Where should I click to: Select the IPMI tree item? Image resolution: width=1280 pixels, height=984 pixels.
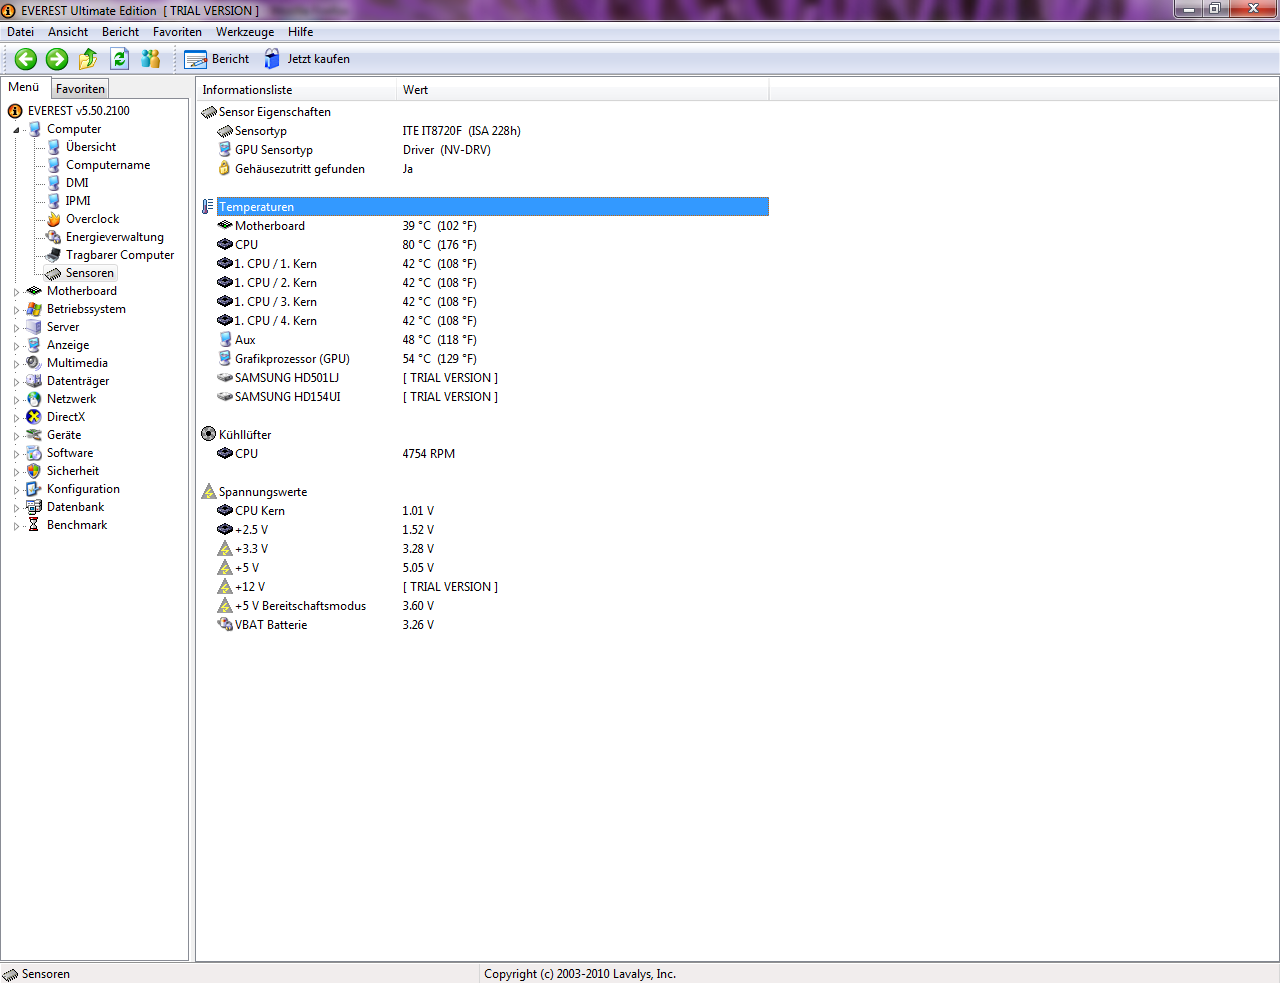[x=78, y=201]
